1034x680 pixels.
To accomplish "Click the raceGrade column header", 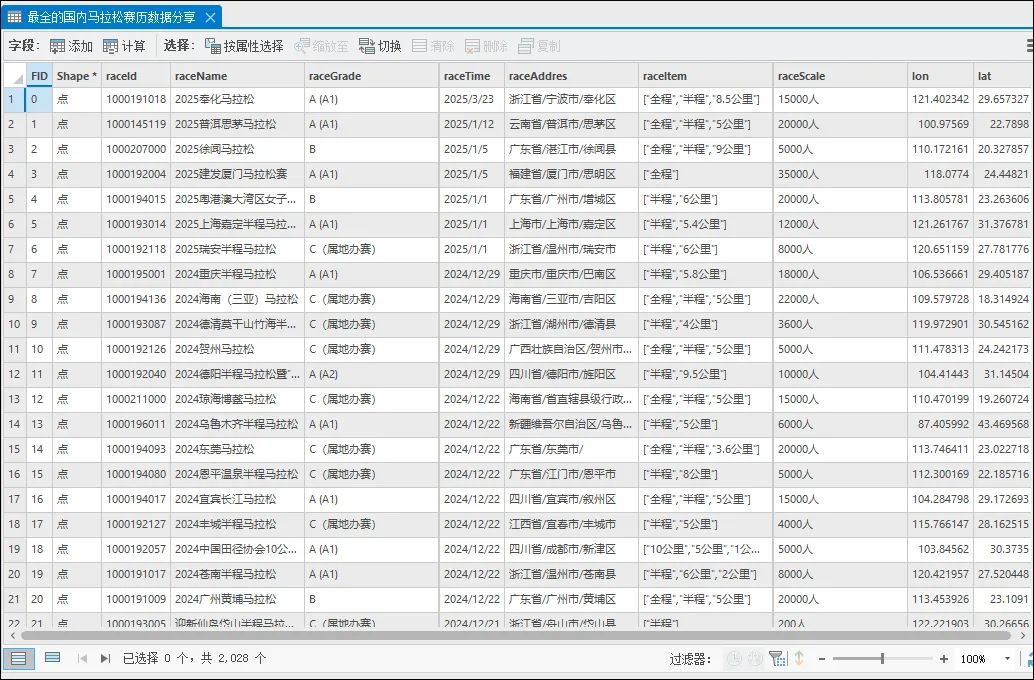I will (372, 76).
